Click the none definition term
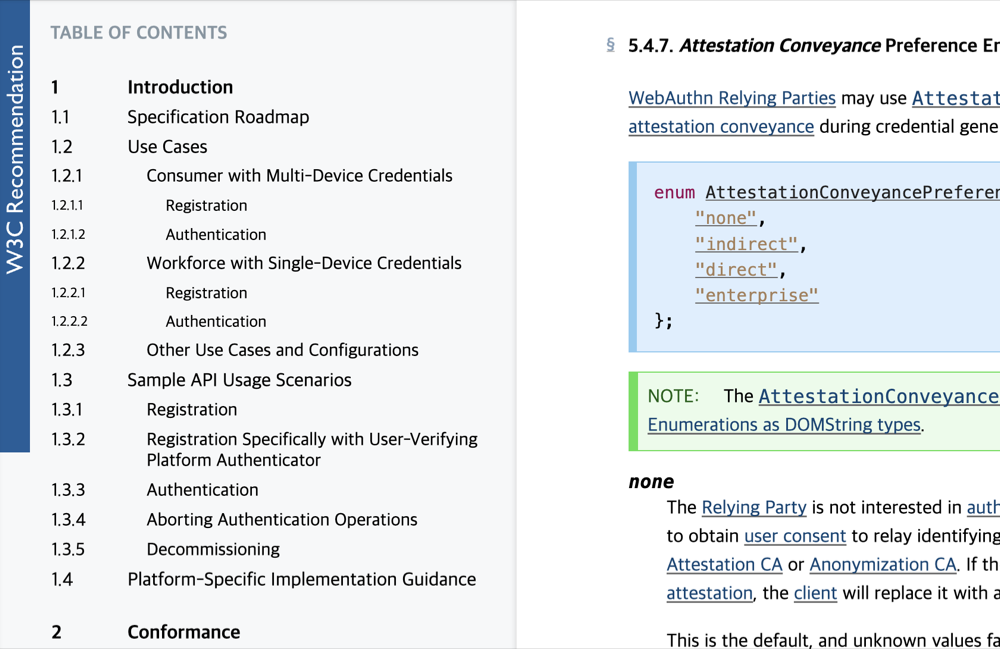The image size is (1000, 649). (x=651, y=481)
